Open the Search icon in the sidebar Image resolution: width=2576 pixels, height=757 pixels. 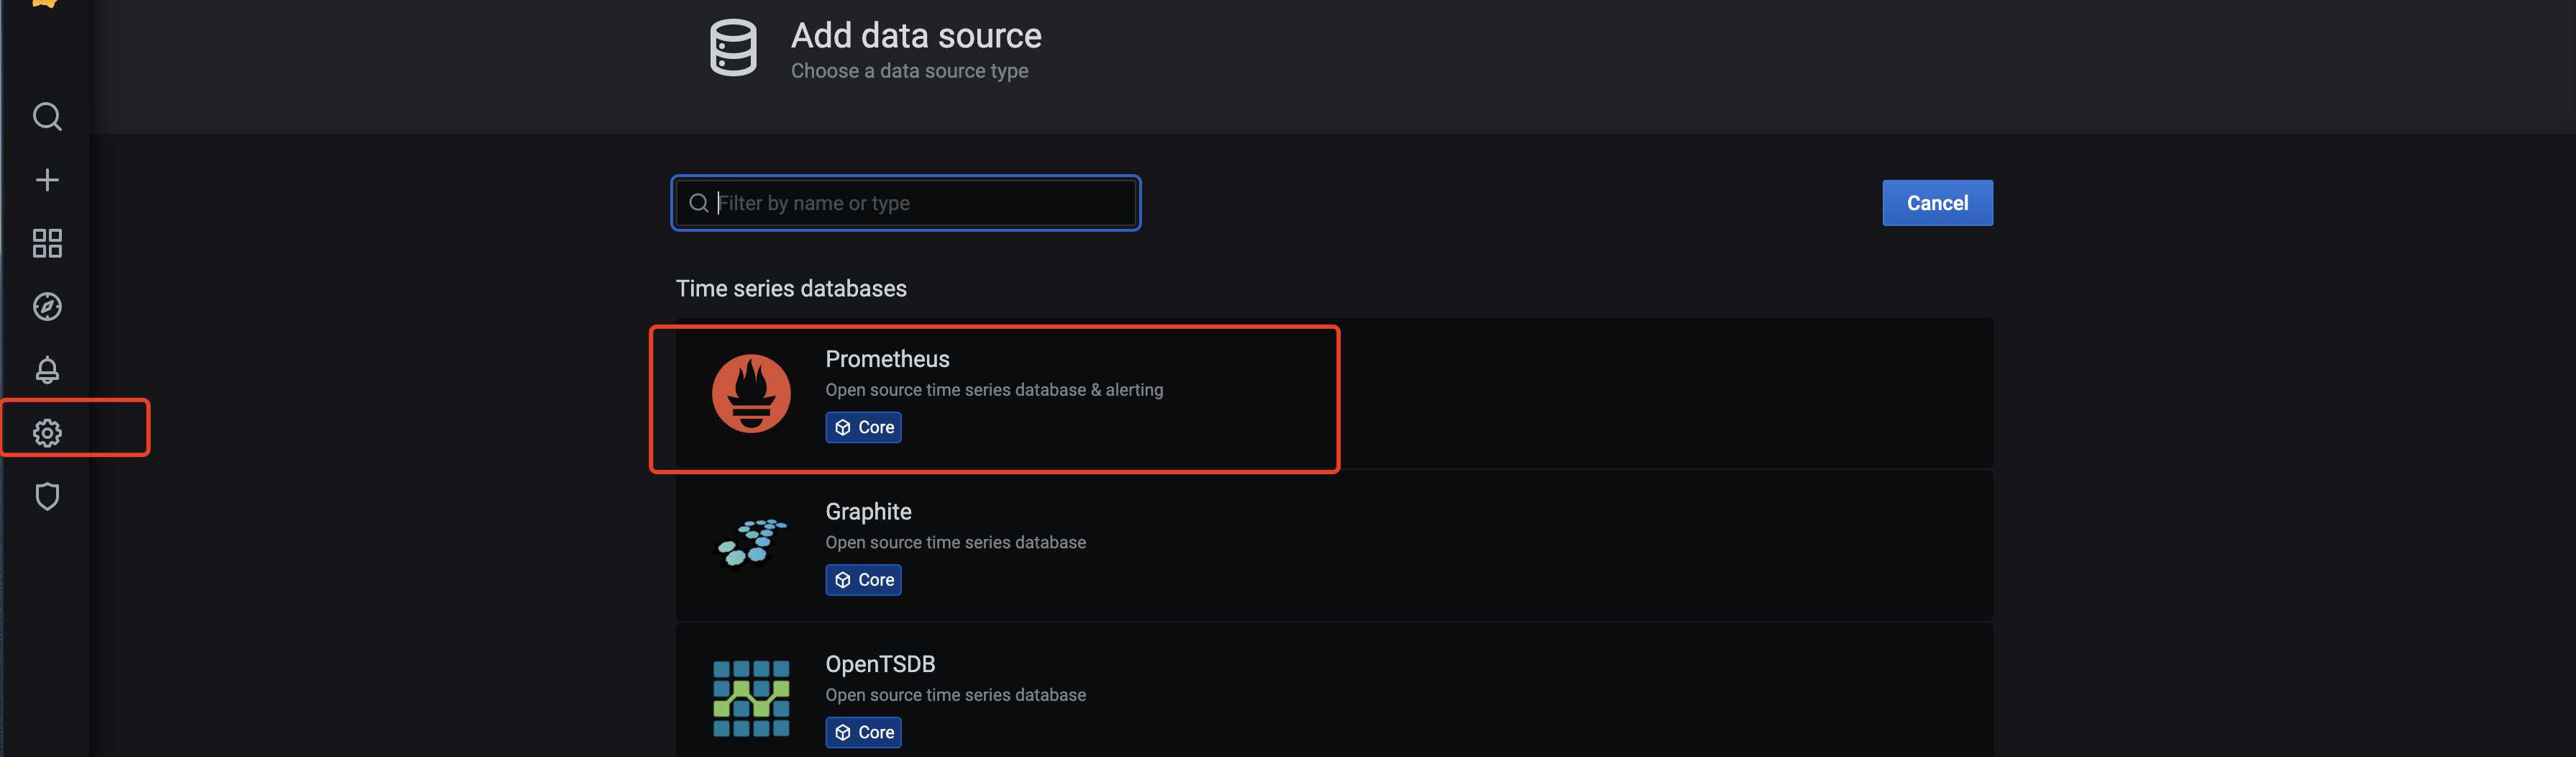(47, 117)
